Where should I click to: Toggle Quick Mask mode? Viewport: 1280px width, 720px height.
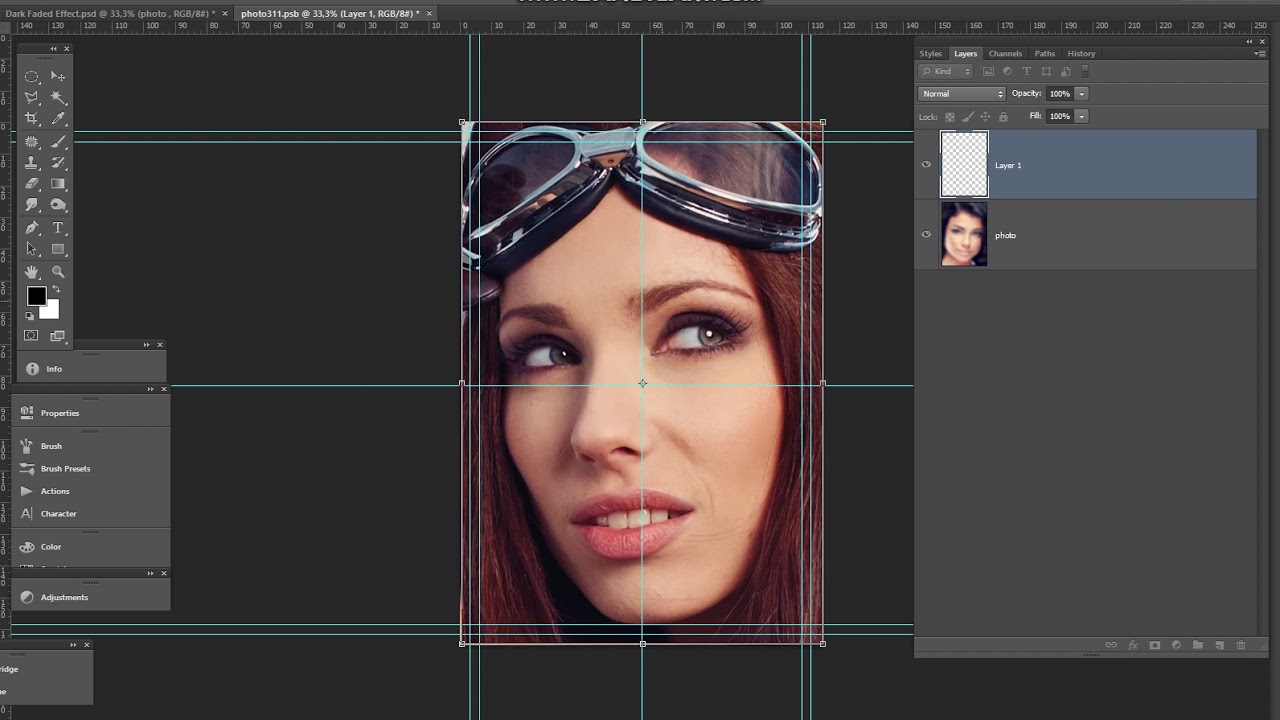pyautogui.click(x=31, y=336)
